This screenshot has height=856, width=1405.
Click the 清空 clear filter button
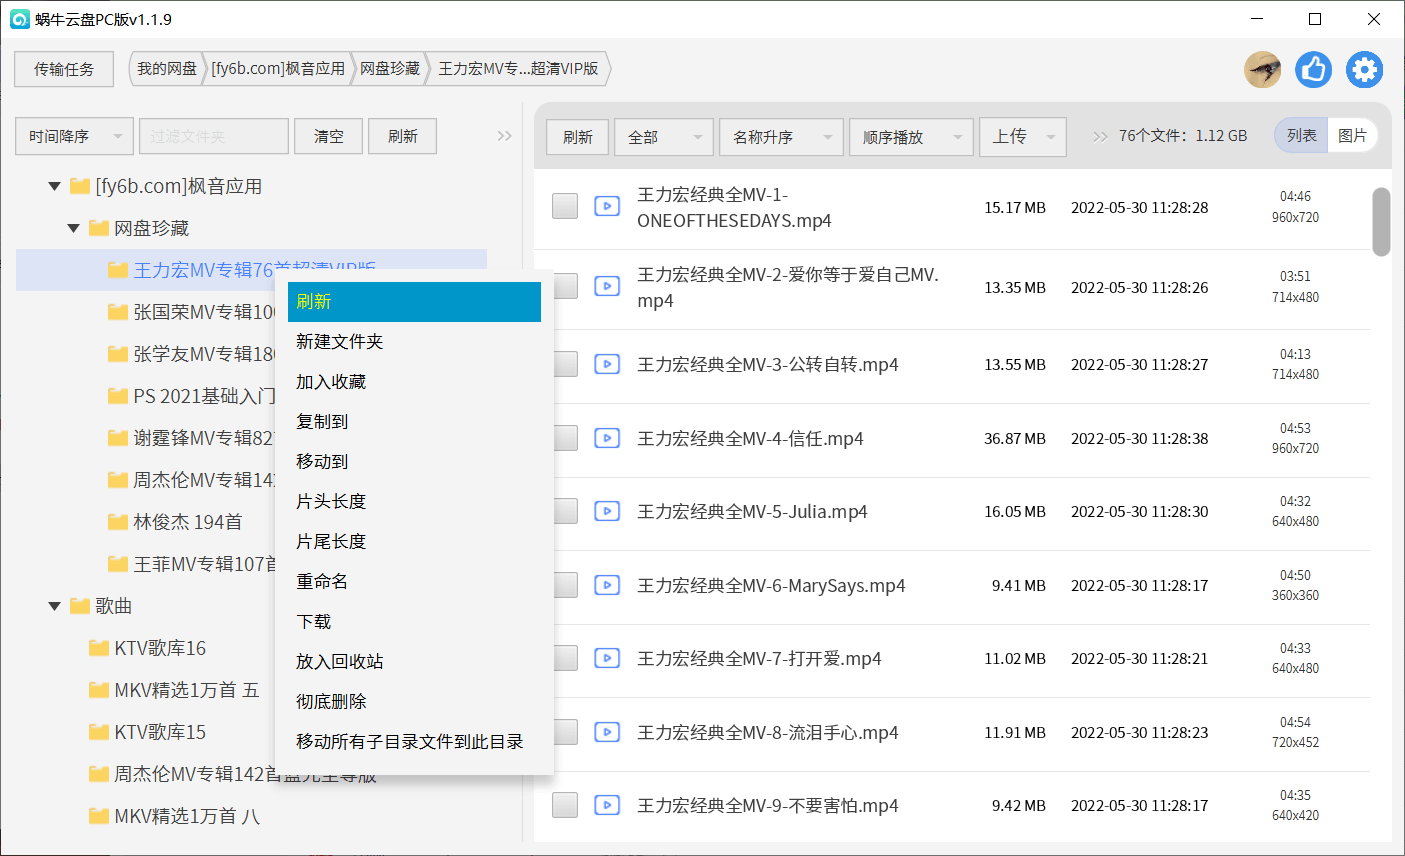329,136
